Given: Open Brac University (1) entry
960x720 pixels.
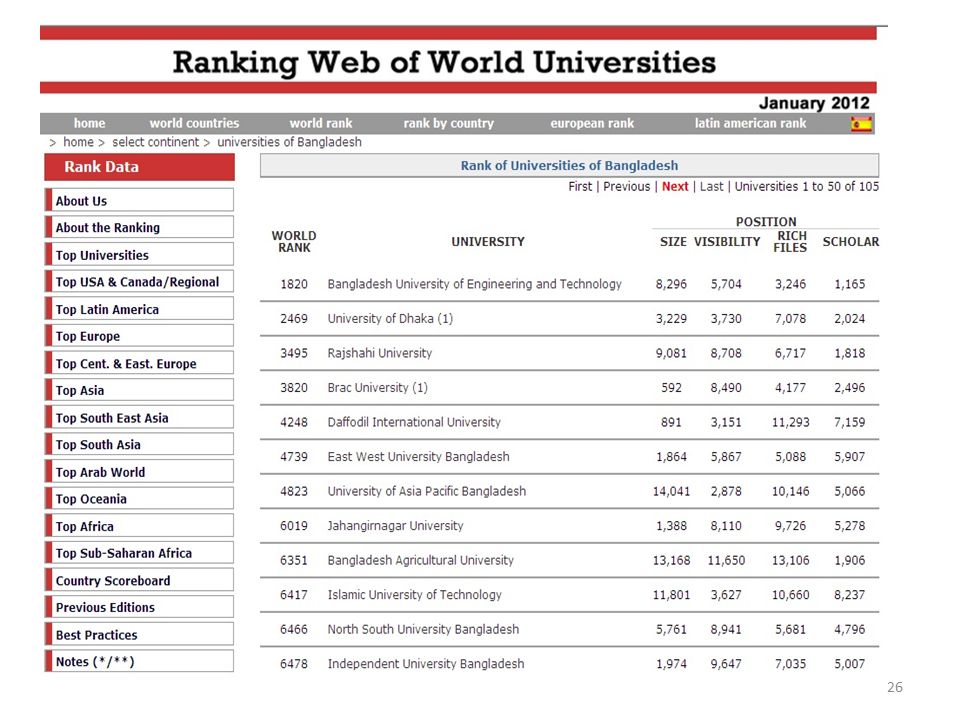Looking at the screenshot, I should tap(377, 388).
